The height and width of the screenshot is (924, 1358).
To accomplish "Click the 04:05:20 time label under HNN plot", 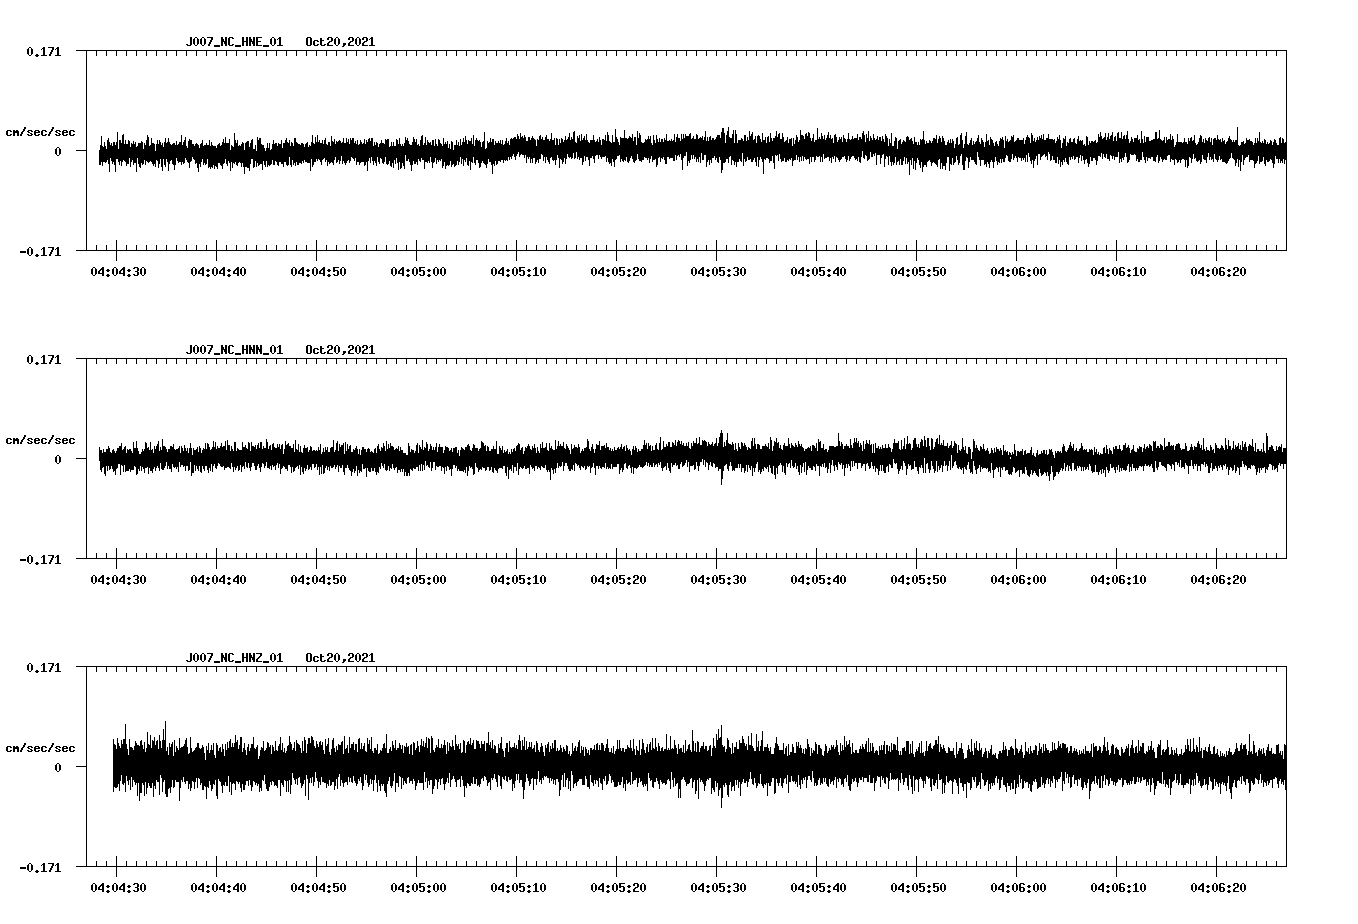I will click(x=618, y=579).
